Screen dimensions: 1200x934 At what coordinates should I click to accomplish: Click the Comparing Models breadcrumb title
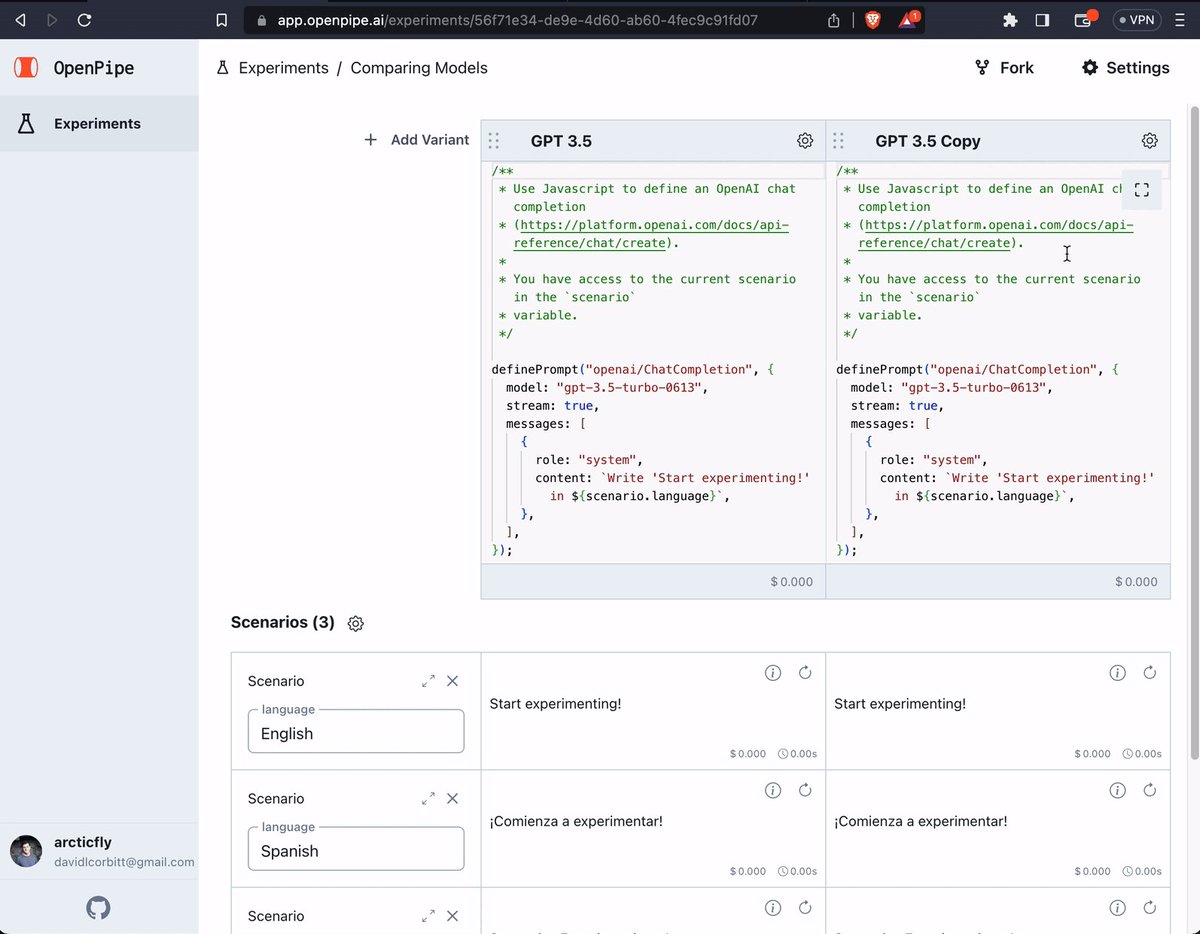click(x=419, y=68)
